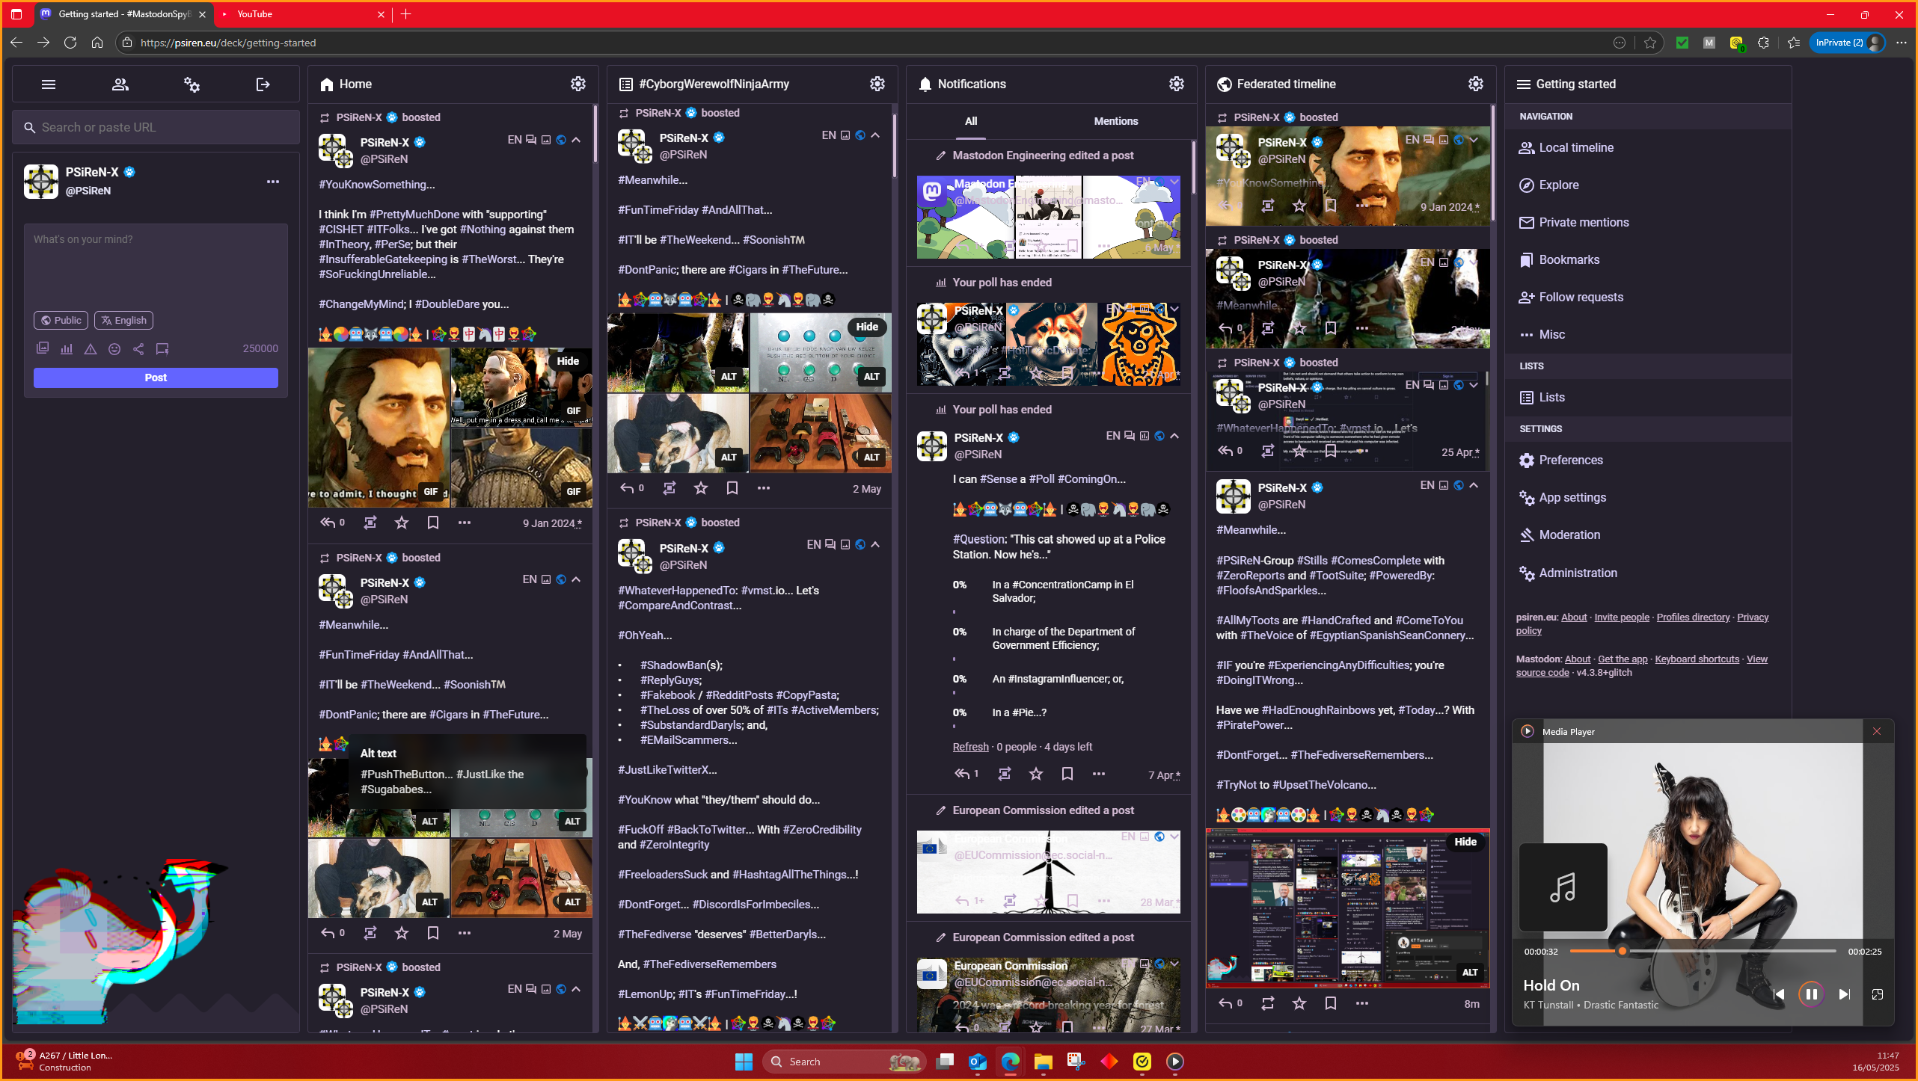The image size is (1918, 1081).
Task: Open the Profiles directory link
Action: click(1692, 618)
